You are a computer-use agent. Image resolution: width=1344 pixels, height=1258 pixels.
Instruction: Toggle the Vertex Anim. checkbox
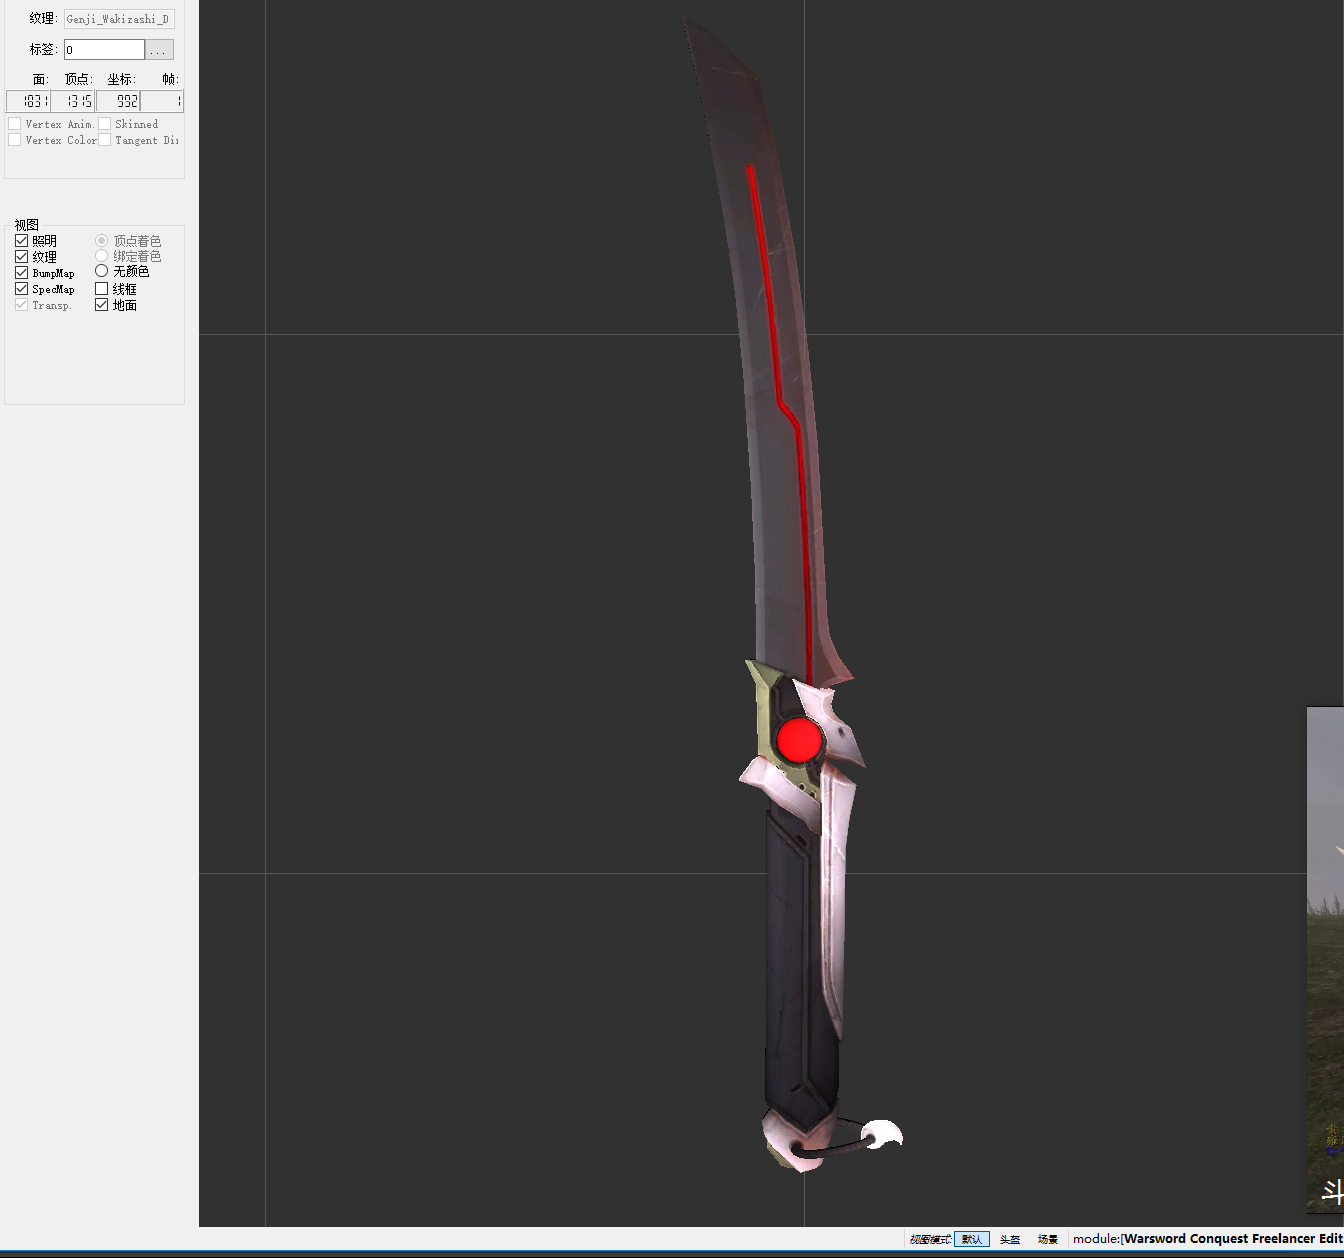click(x=14, y=124)
